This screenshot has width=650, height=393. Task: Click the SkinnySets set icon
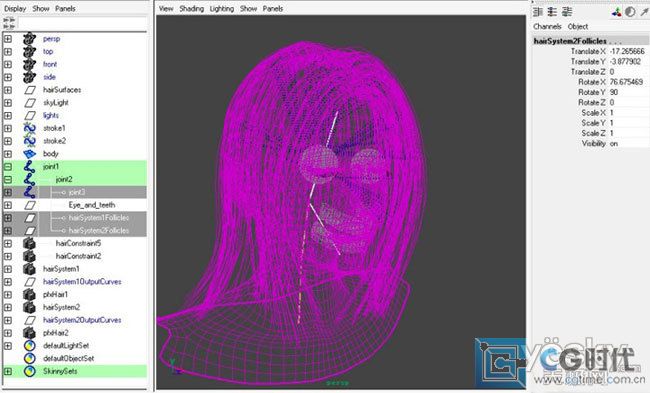[29, 371]
